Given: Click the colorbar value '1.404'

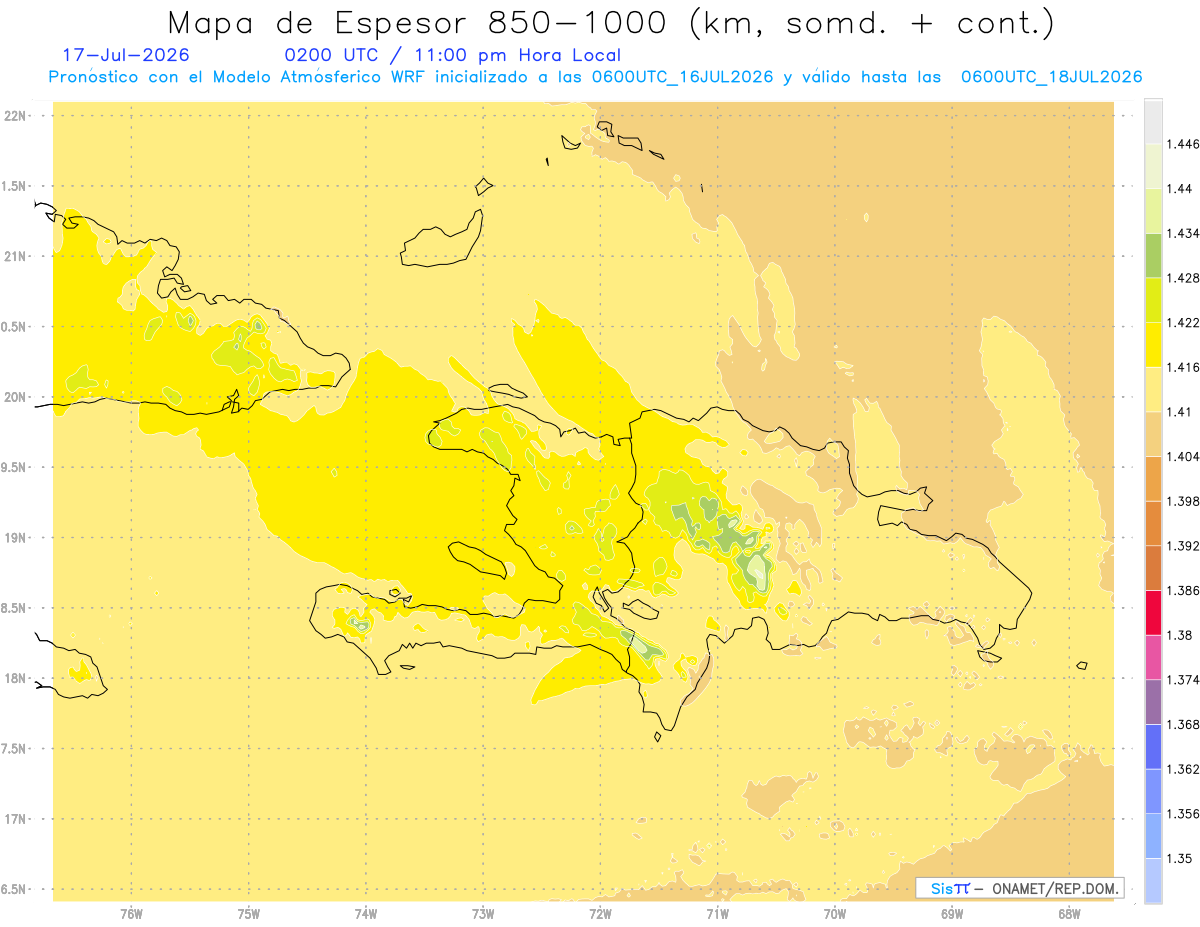Looking at the screenshot, I should (1183, 456).
